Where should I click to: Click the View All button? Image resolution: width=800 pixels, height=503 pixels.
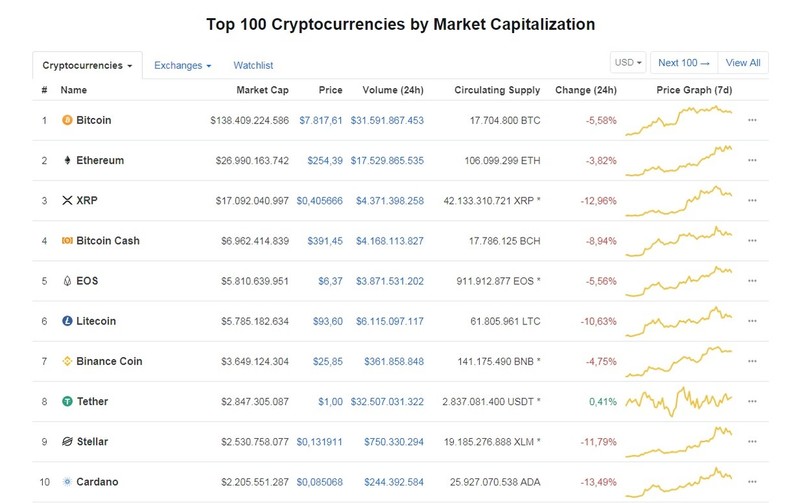coord(743,62)
